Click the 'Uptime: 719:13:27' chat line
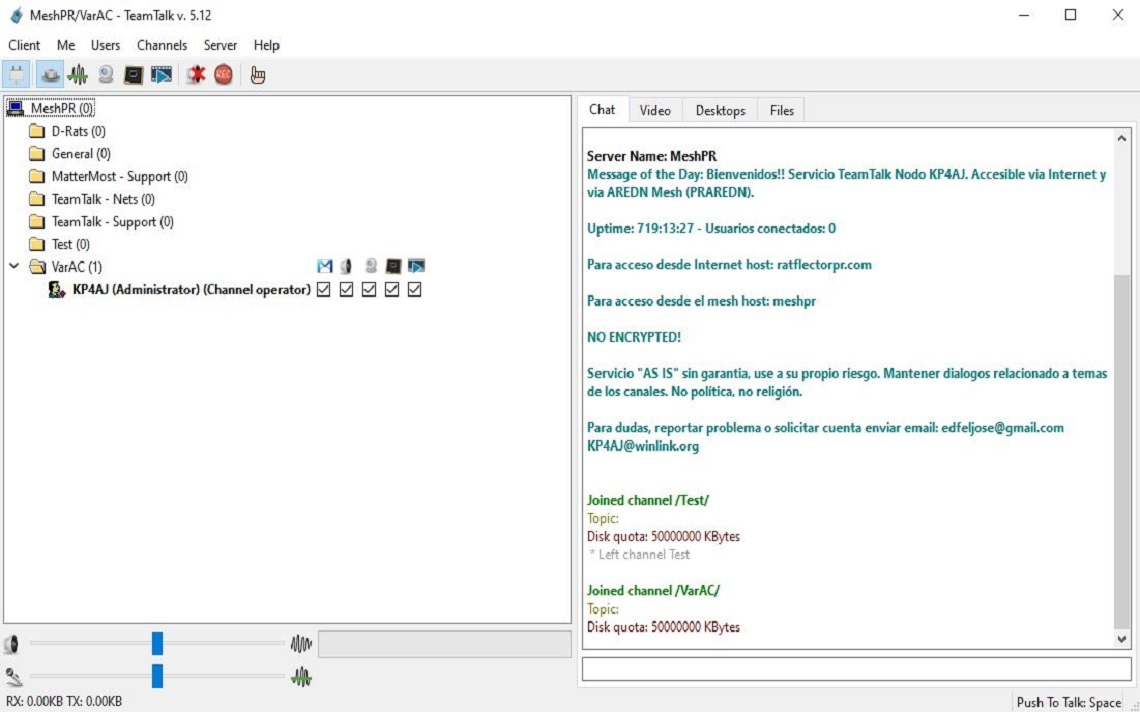1140x712 pixels. click(x=711, y=228)
